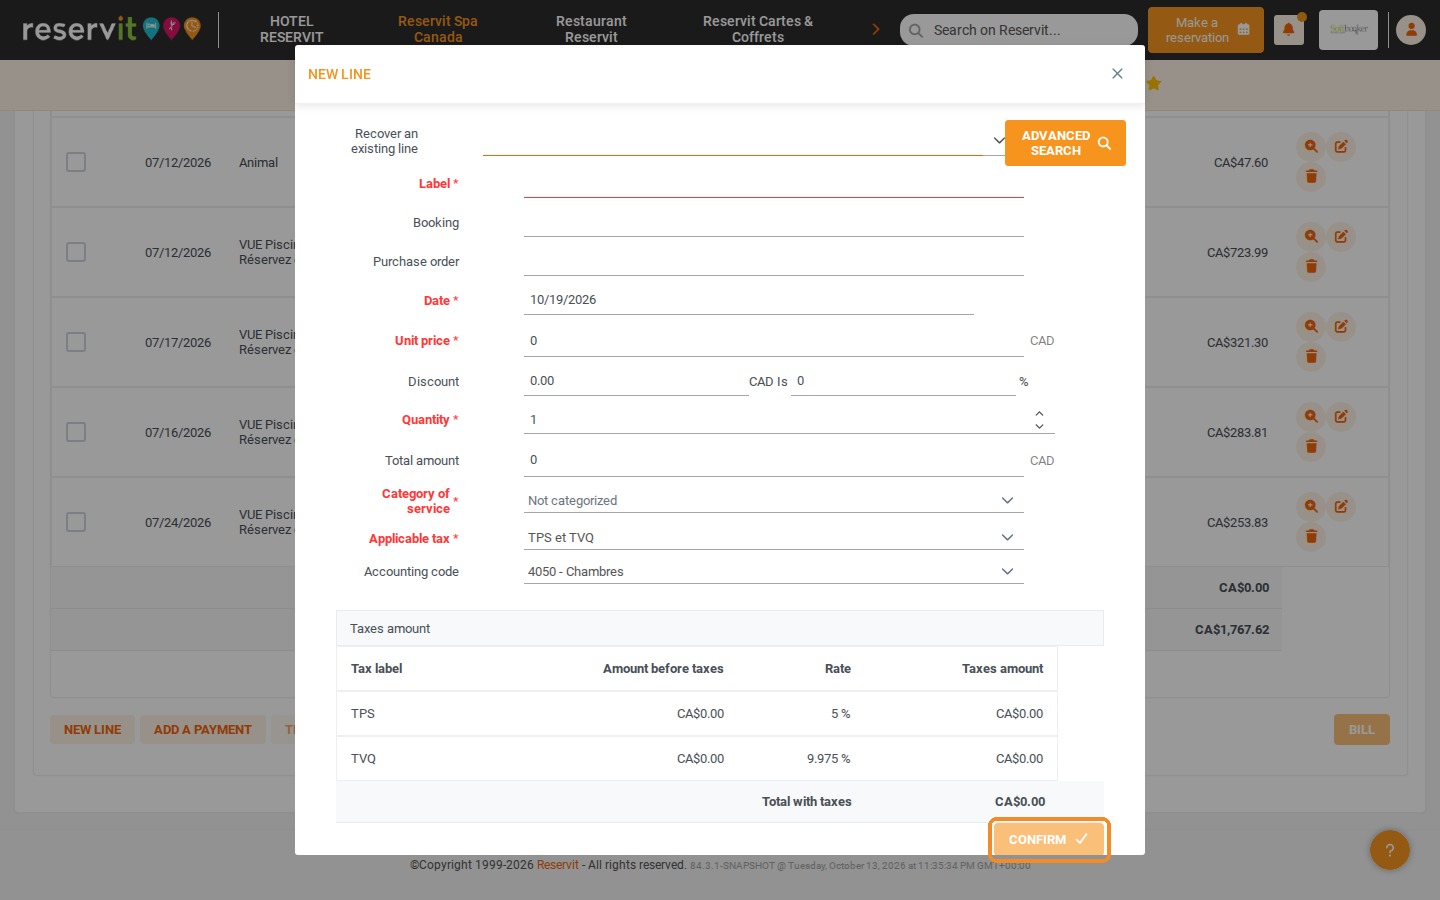
Task: Focus the Label input field
Action: [773, 184]
